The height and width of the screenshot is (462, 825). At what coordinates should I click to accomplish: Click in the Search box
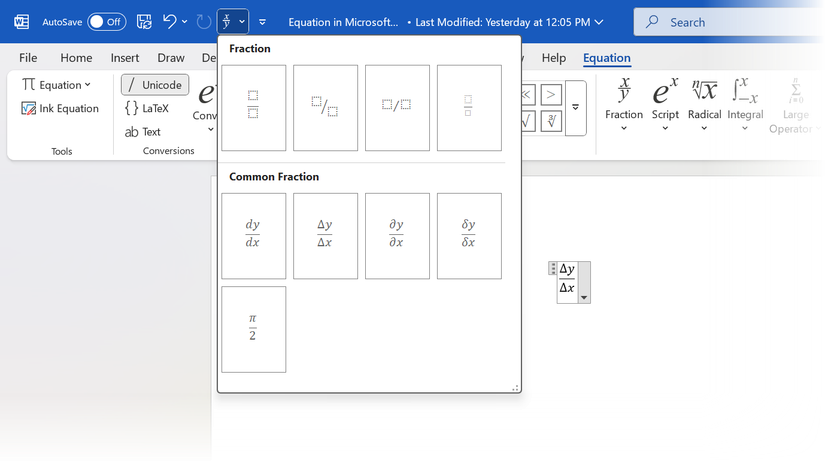(729, 22)
